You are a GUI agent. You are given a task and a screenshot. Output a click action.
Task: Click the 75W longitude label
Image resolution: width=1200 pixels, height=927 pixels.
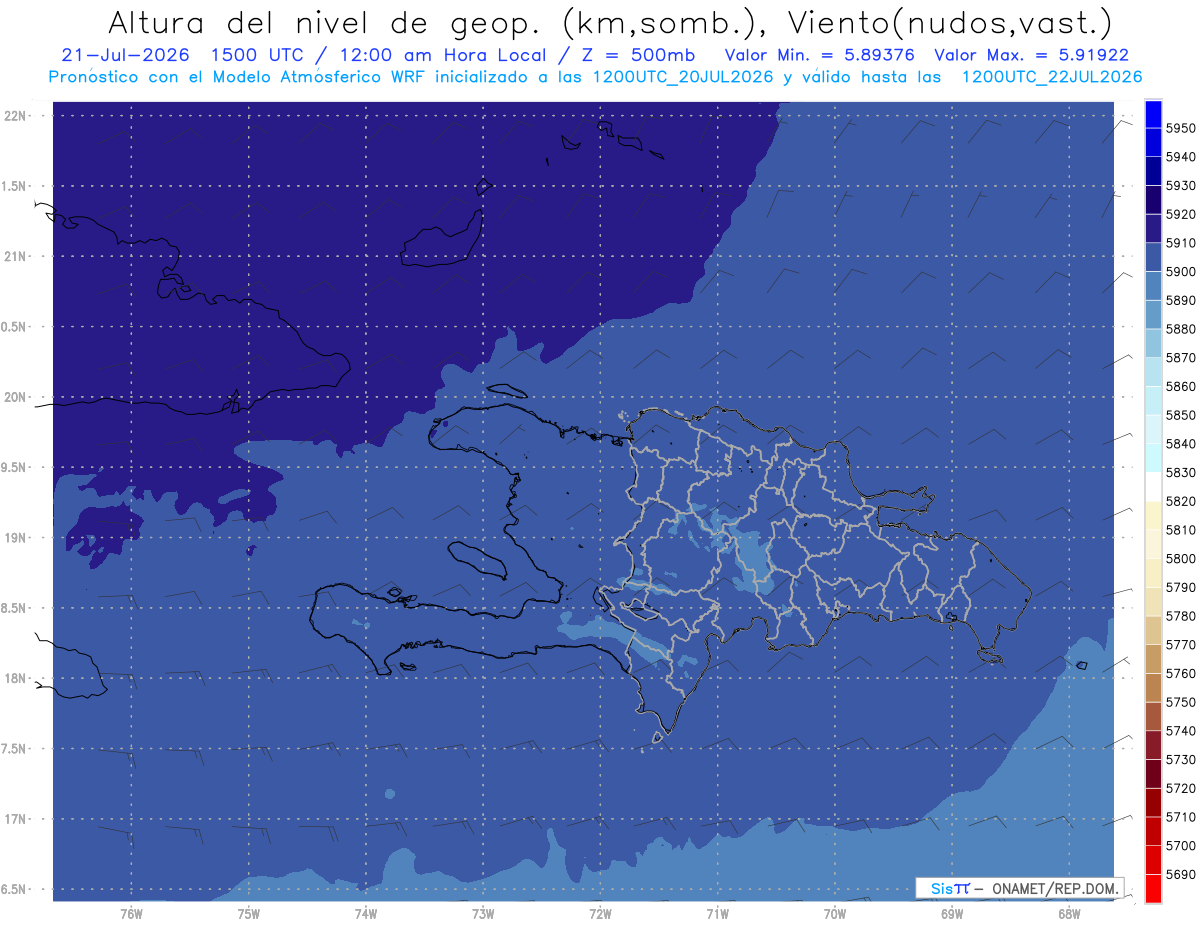tap(248, 913)
